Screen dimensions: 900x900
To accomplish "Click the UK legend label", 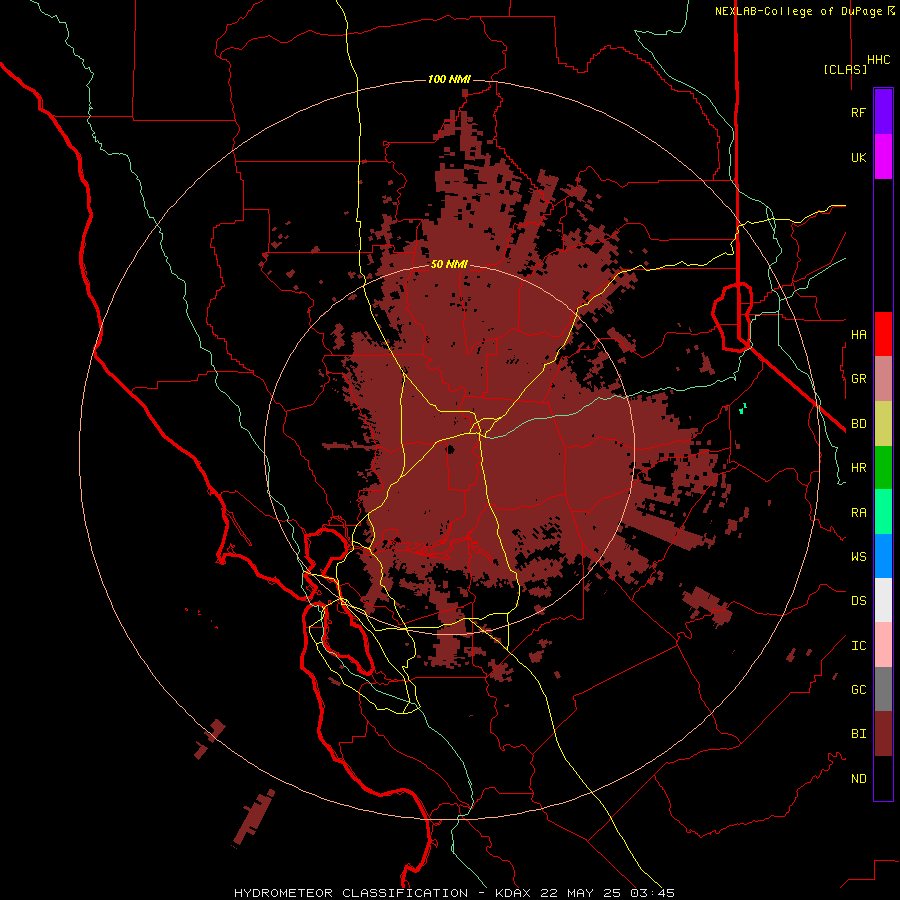I will tap(858, 157).
